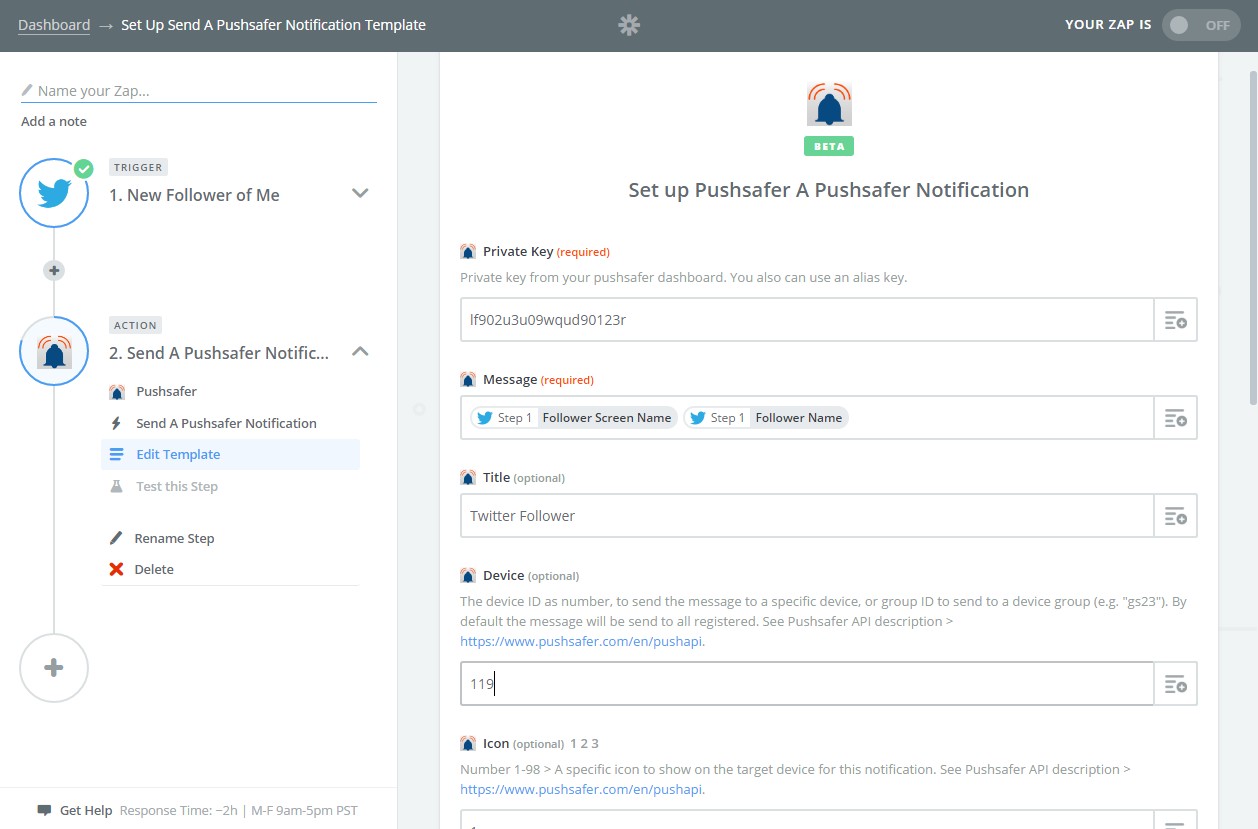This screenshot has height=829, width=1258.
Task: Click the green check badge on Twitter step
Action: [83, 168]
